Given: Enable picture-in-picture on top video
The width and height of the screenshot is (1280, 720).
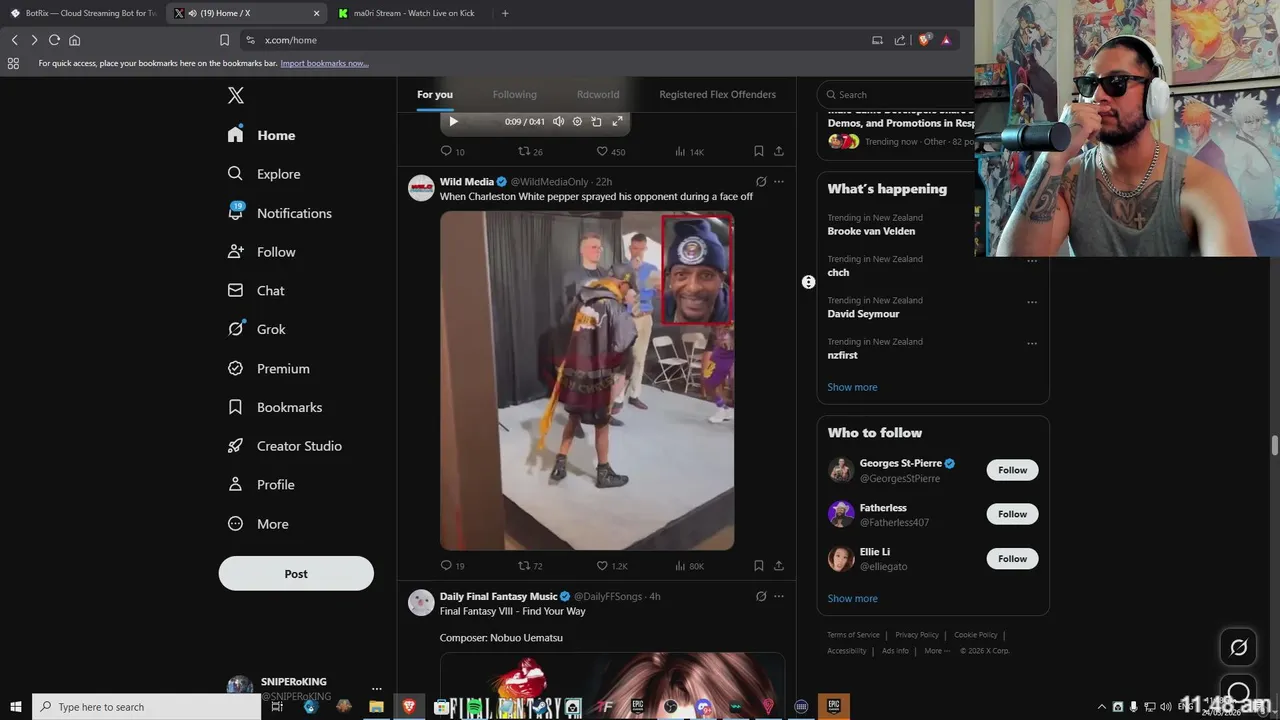Looking at the screenshot, I should click(596, 121).
